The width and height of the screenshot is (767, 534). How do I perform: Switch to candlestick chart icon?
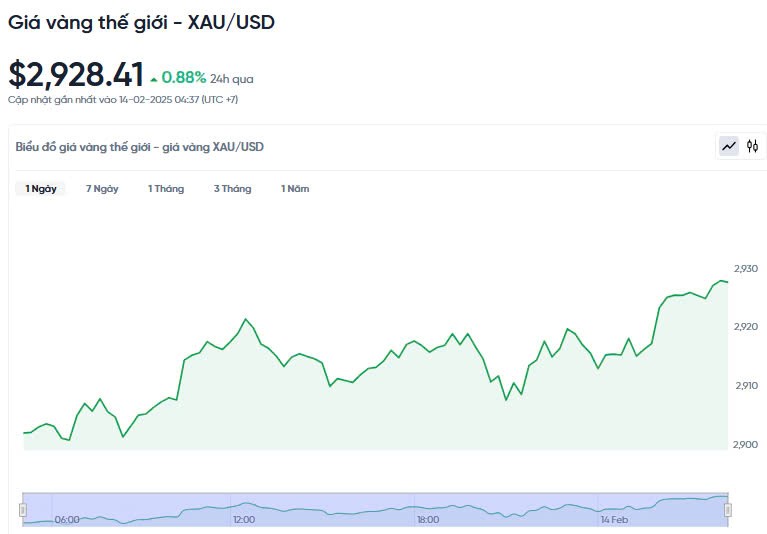click(x=753, y=146)
